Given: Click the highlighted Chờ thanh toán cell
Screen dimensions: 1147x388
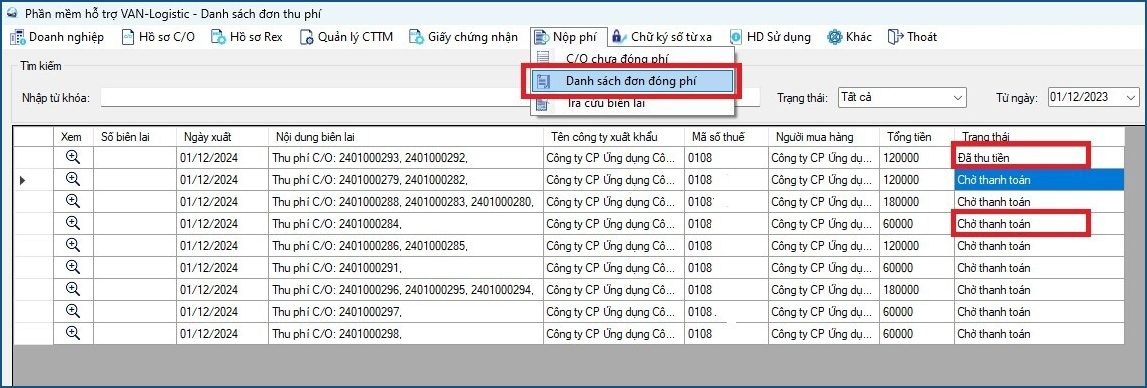Looking at the screenshot, I should 1039,179.
